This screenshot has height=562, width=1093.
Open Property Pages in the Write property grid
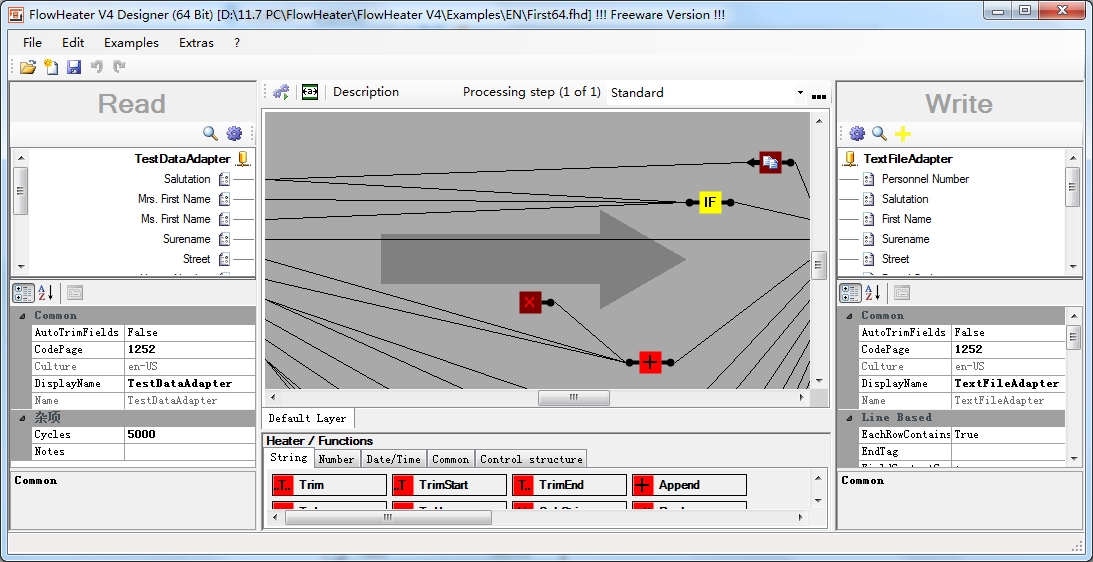tap(901, 293)
